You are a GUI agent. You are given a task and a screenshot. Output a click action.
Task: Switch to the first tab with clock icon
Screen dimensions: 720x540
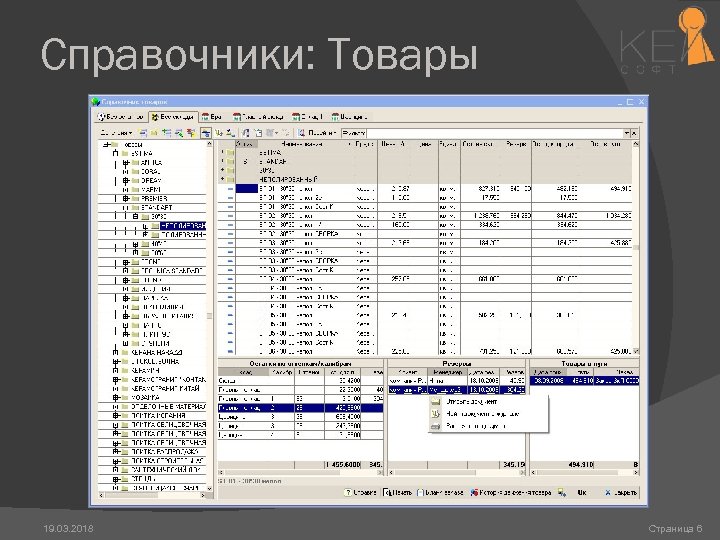point(120,117)
